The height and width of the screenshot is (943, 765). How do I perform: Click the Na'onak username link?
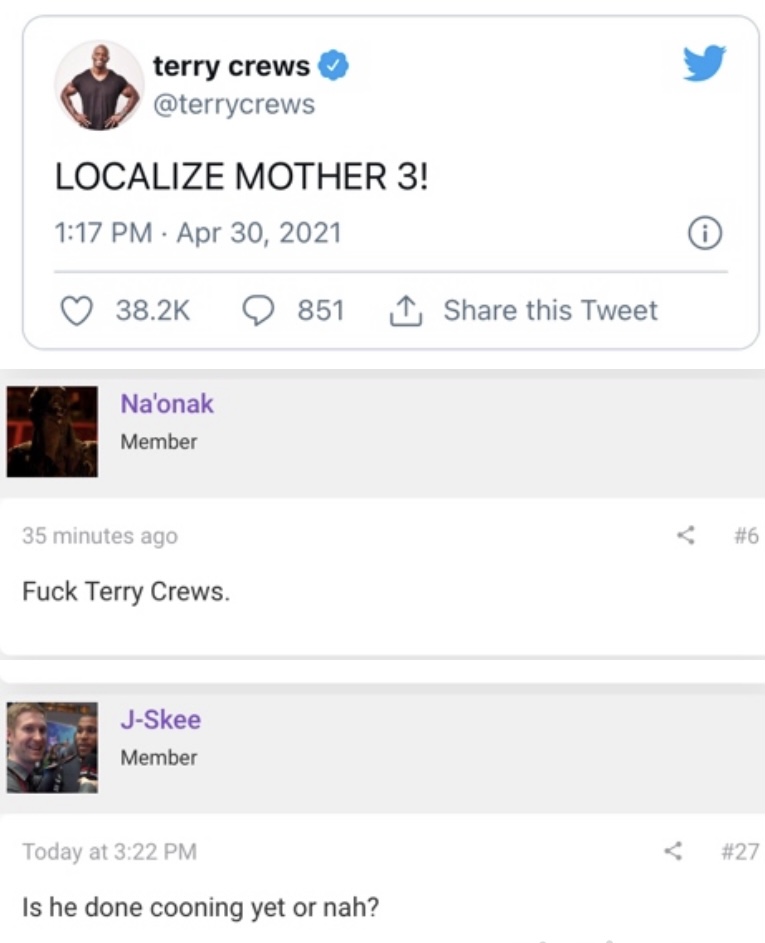pos(167,404)
